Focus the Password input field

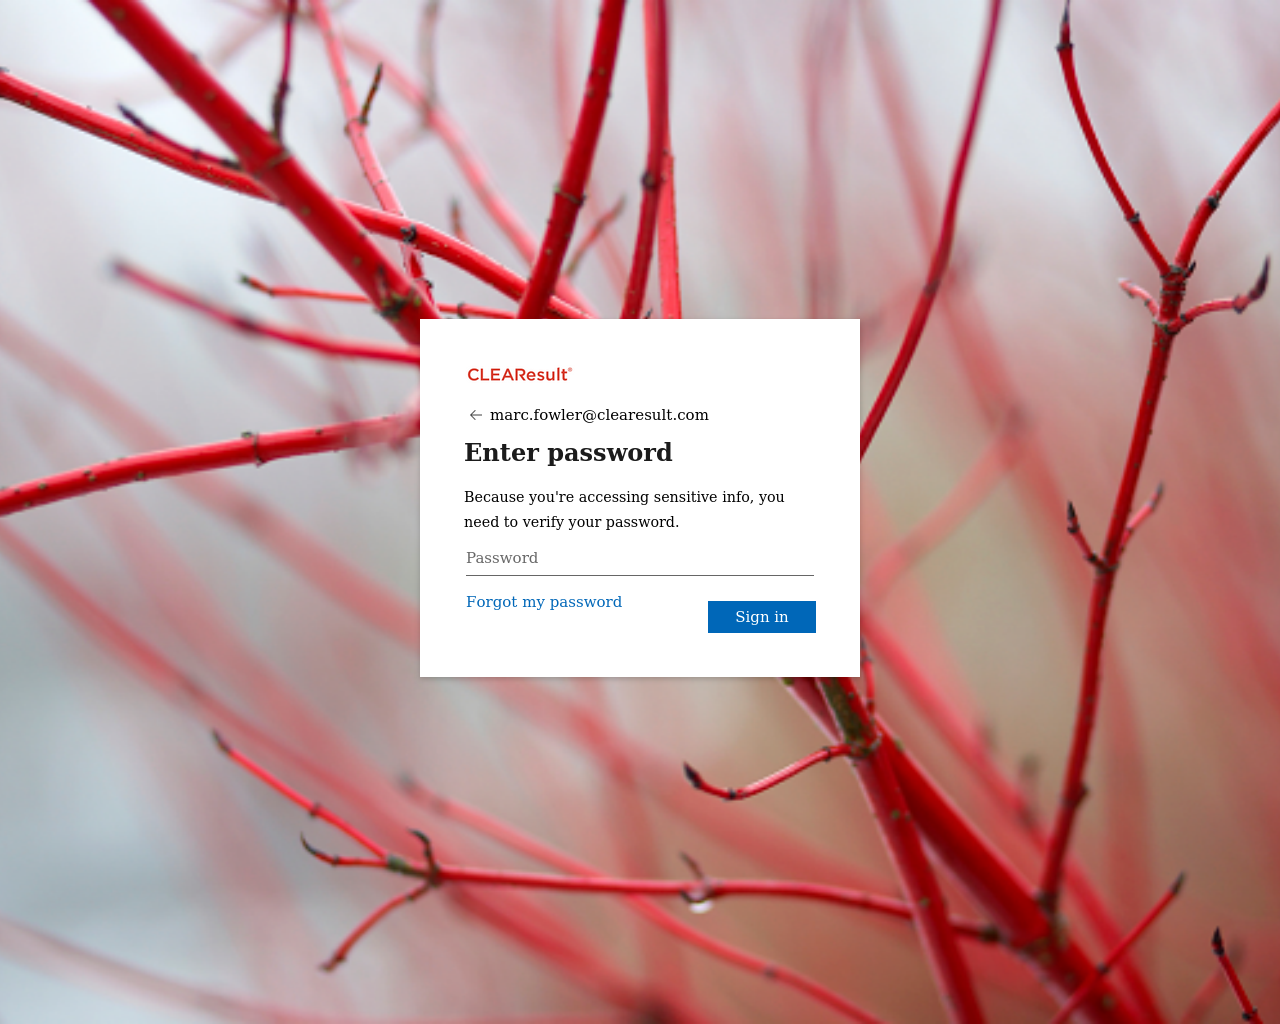click(640, 558)
